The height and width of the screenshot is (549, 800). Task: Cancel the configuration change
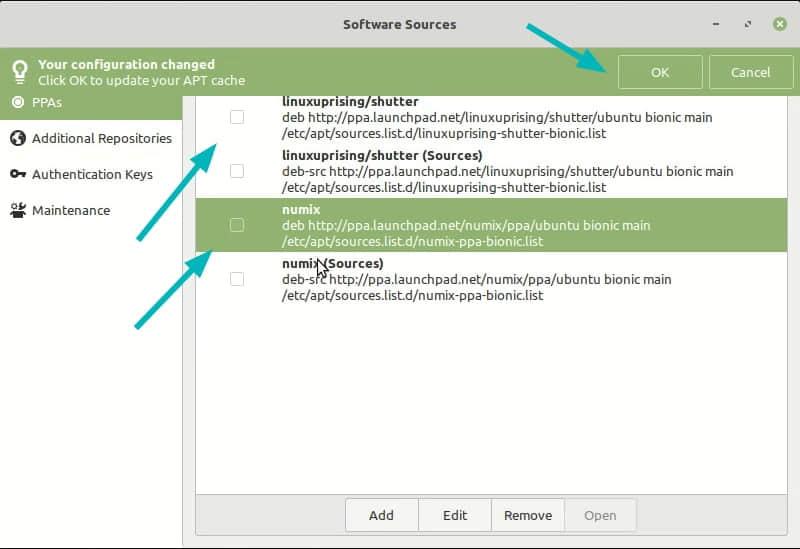750,72
